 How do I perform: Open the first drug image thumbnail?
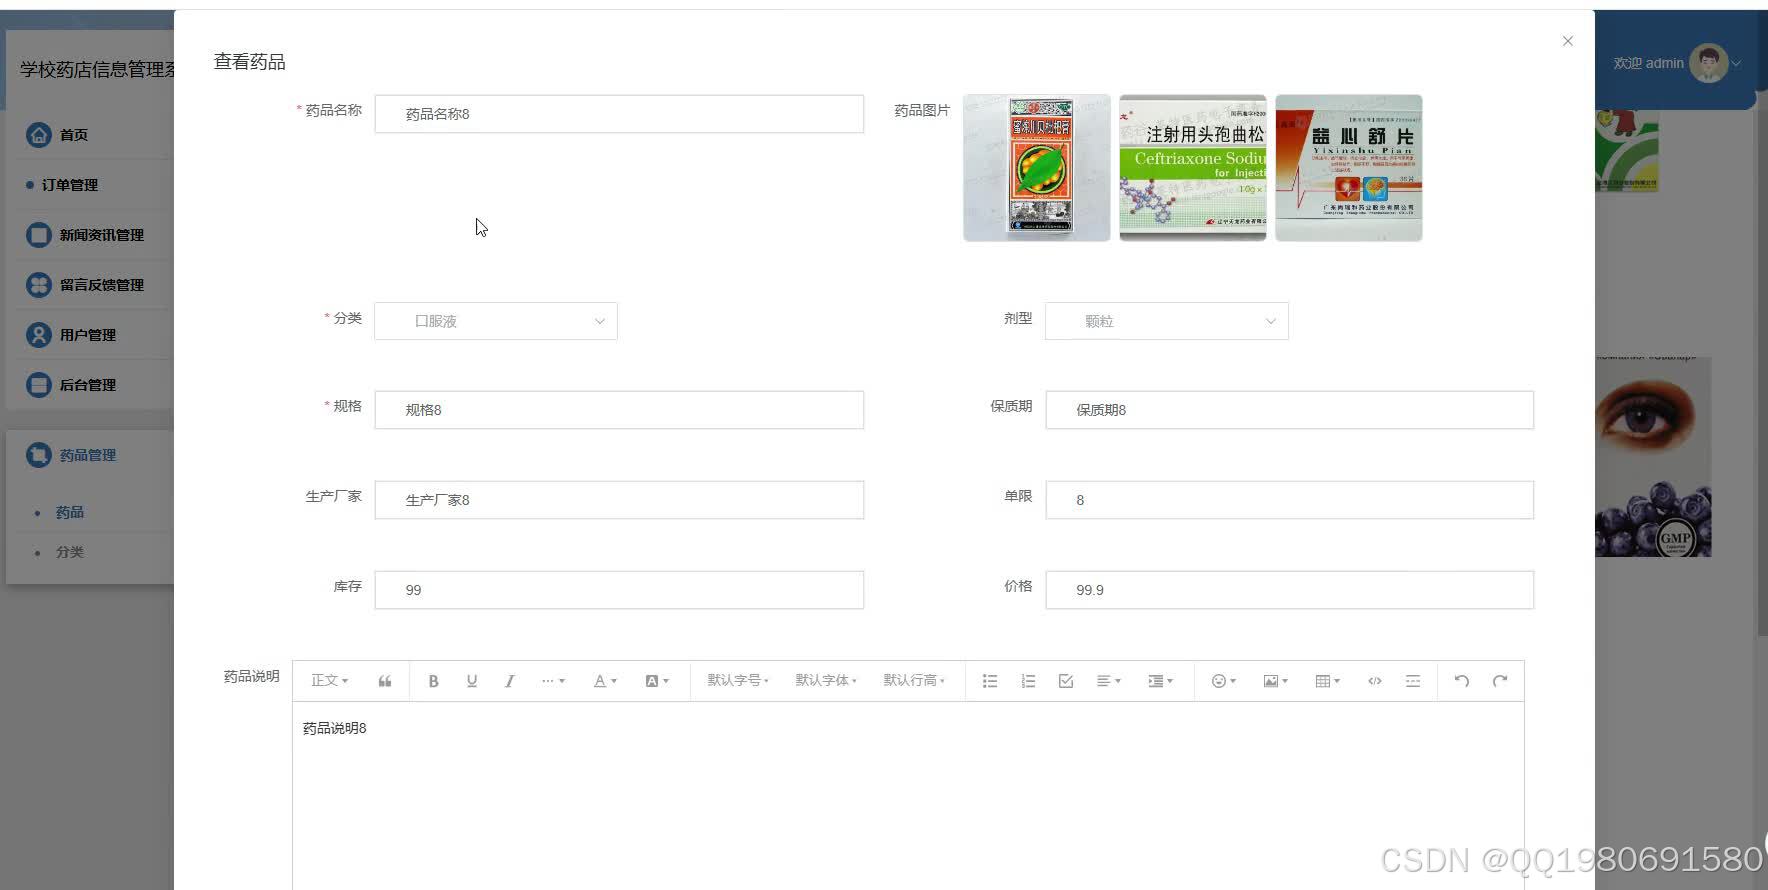(x=1037, y=168)
